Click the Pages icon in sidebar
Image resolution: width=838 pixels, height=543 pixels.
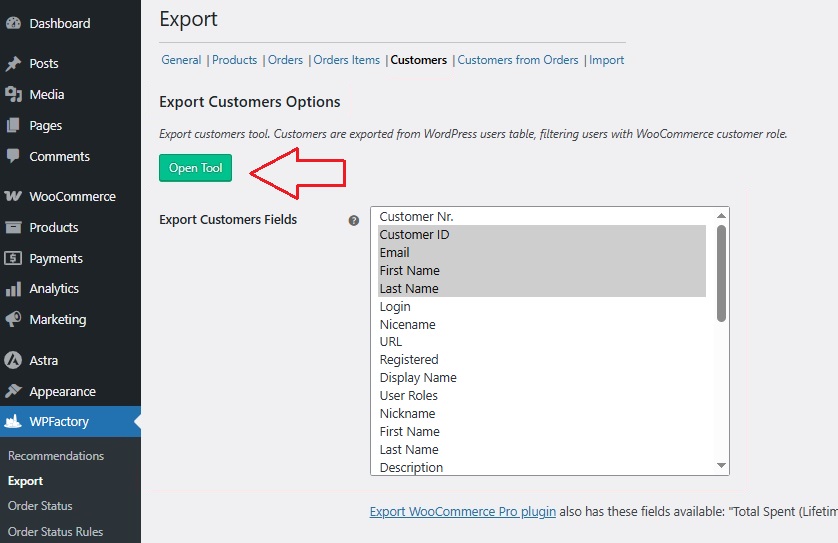pos(13,126)
